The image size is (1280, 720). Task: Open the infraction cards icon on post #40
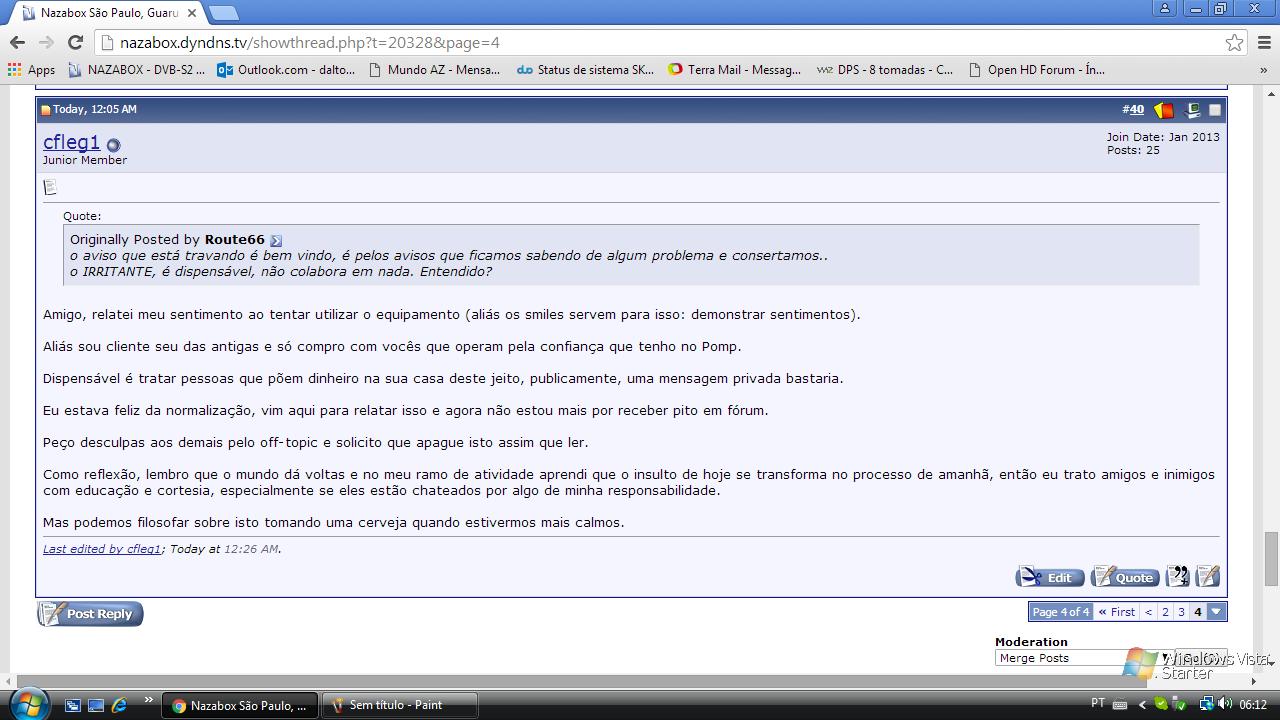pos(1163,110)
